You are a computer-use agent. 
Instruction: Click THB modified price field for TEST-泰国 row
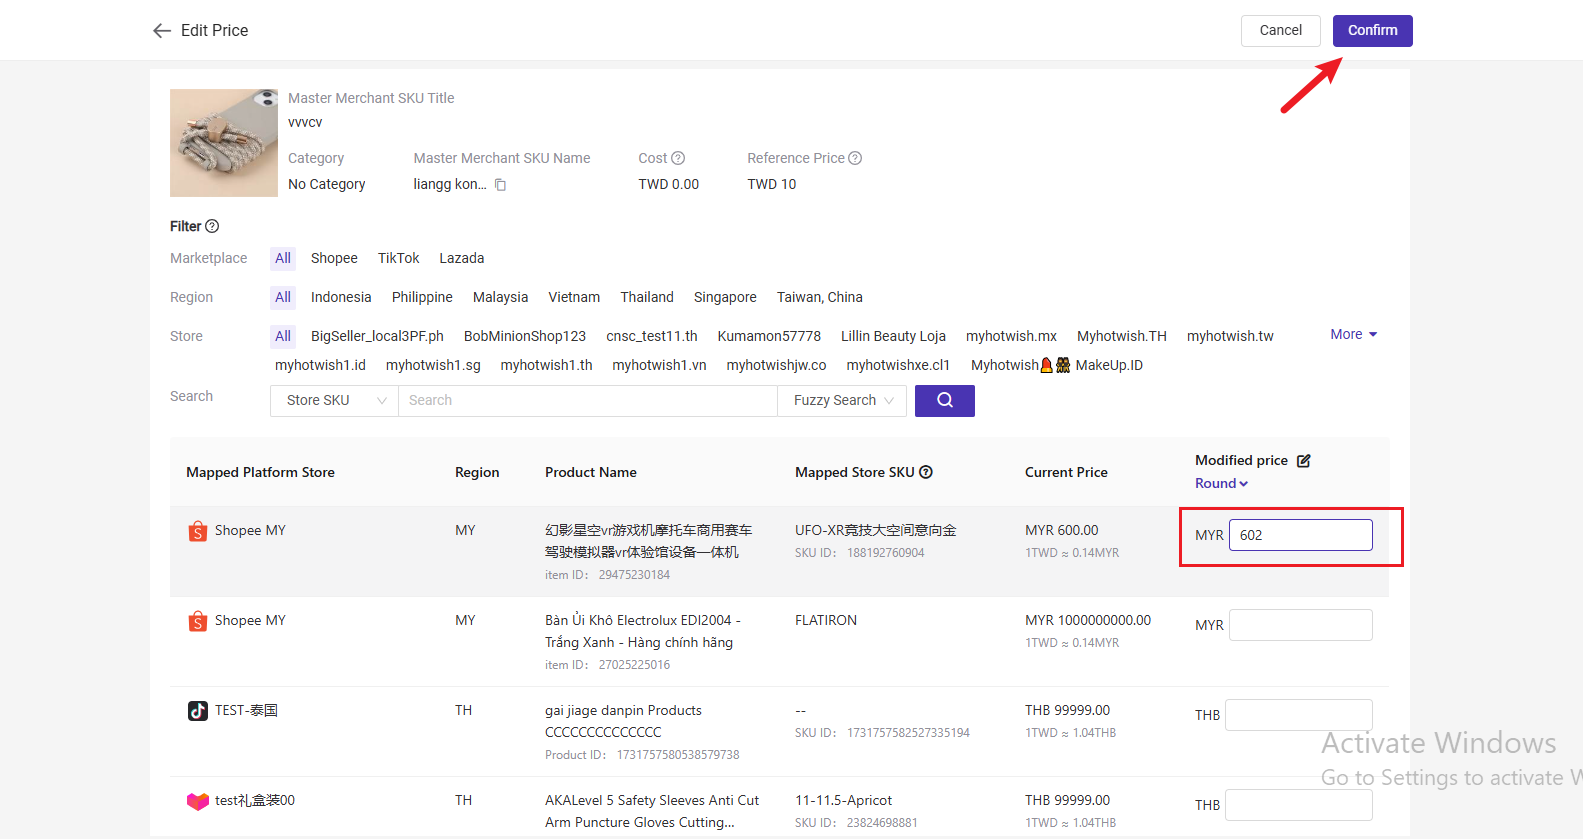coord(1298,715)
